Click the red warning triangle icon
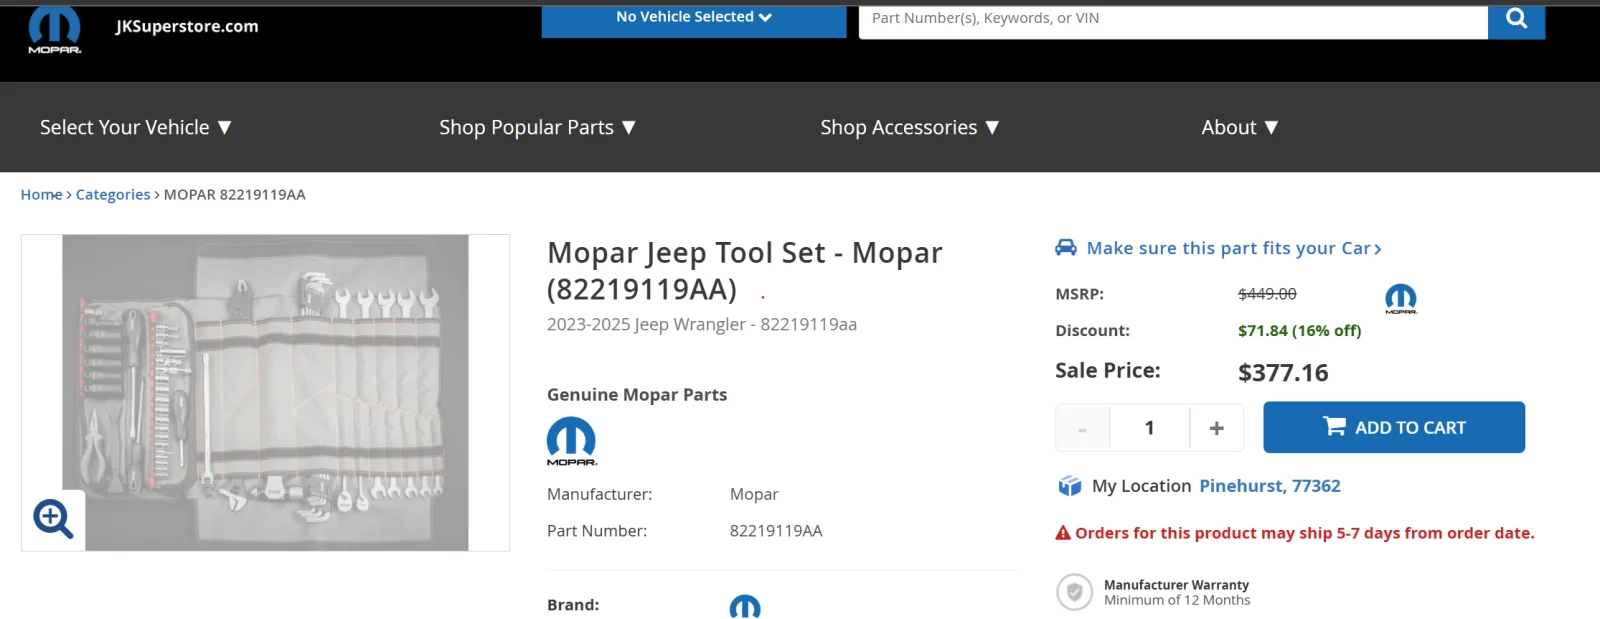The height and width of the screenshot is (619, 1600). (1063, 533)
